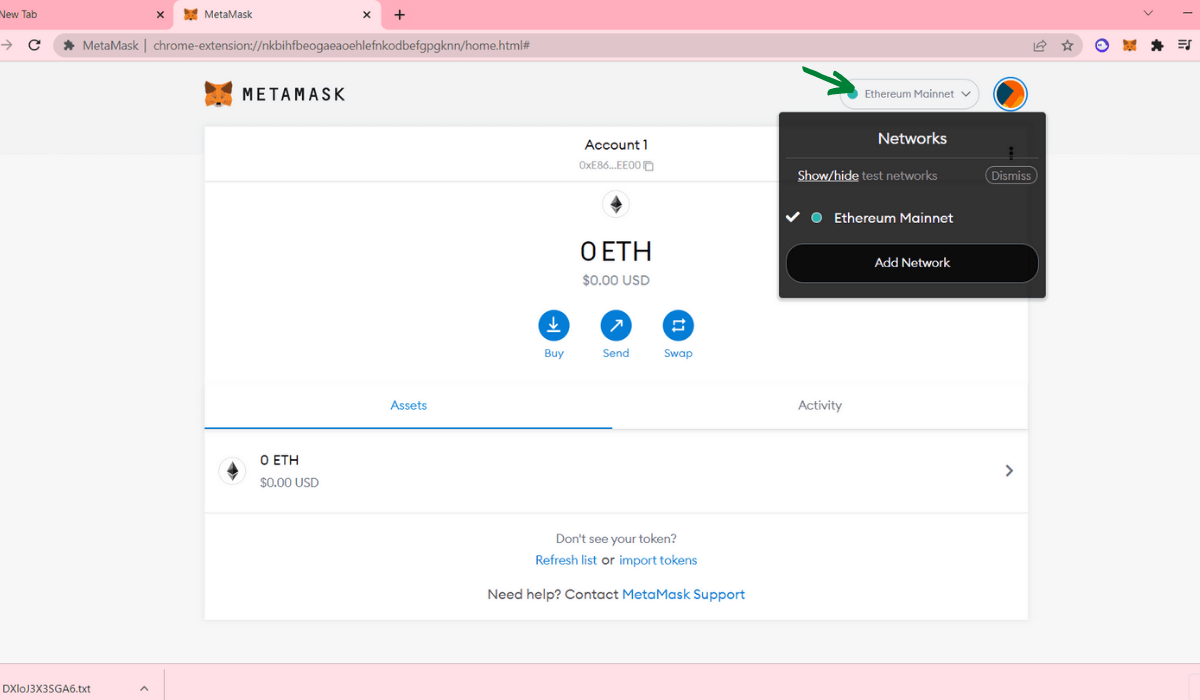Open the browser Extensions puzzle icon

point(1157,45)
